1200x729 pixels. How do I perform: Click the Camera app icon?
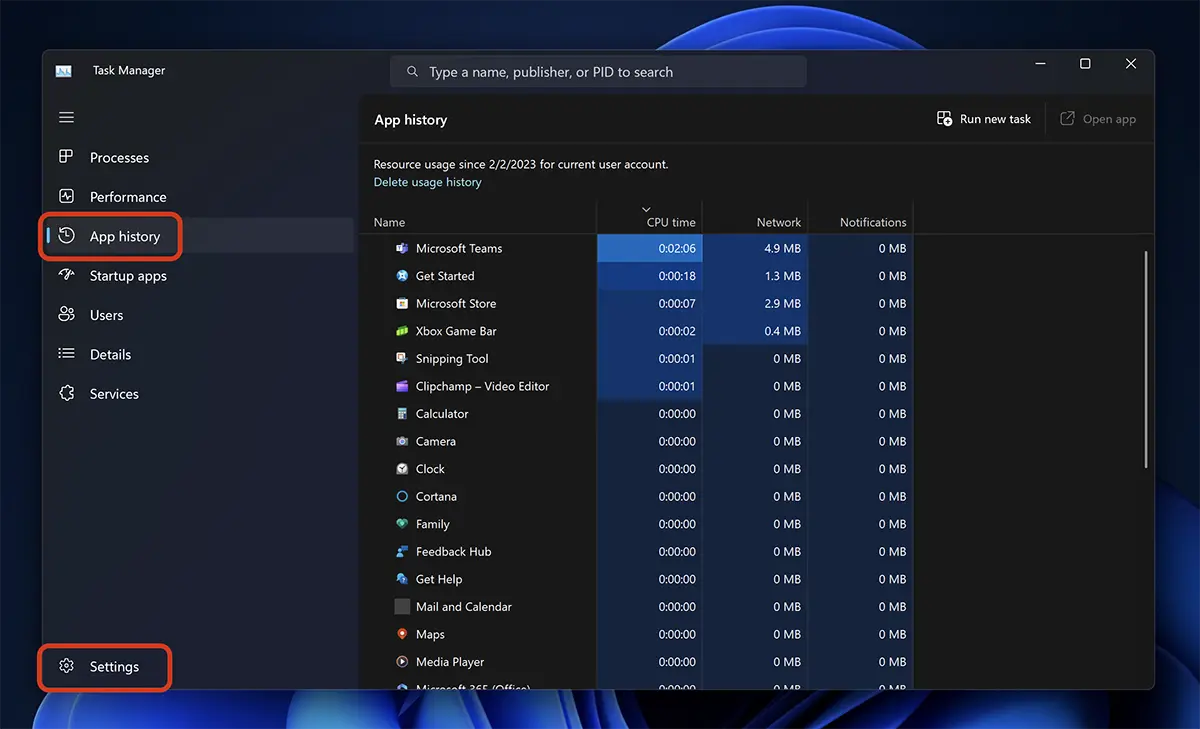coord(402,441)
